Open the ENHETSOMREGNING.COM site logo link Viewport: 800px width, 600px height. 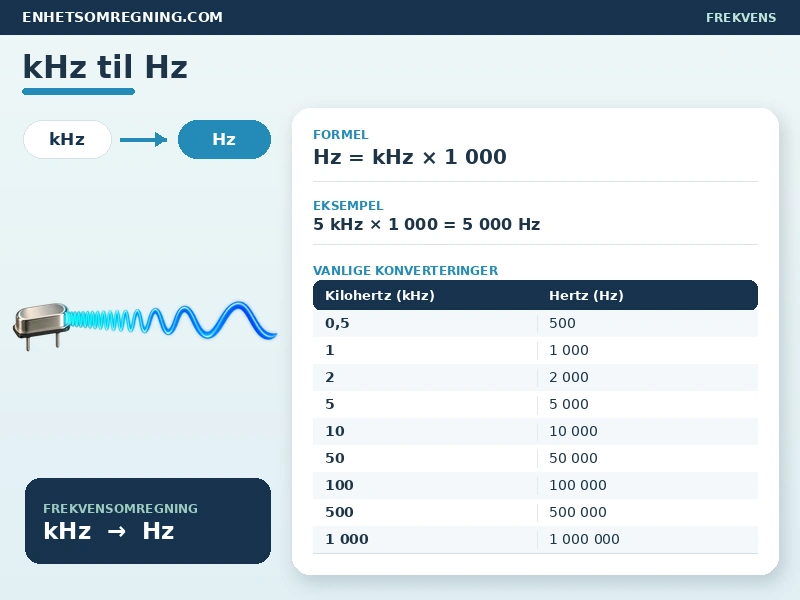[x=122, y=17]
